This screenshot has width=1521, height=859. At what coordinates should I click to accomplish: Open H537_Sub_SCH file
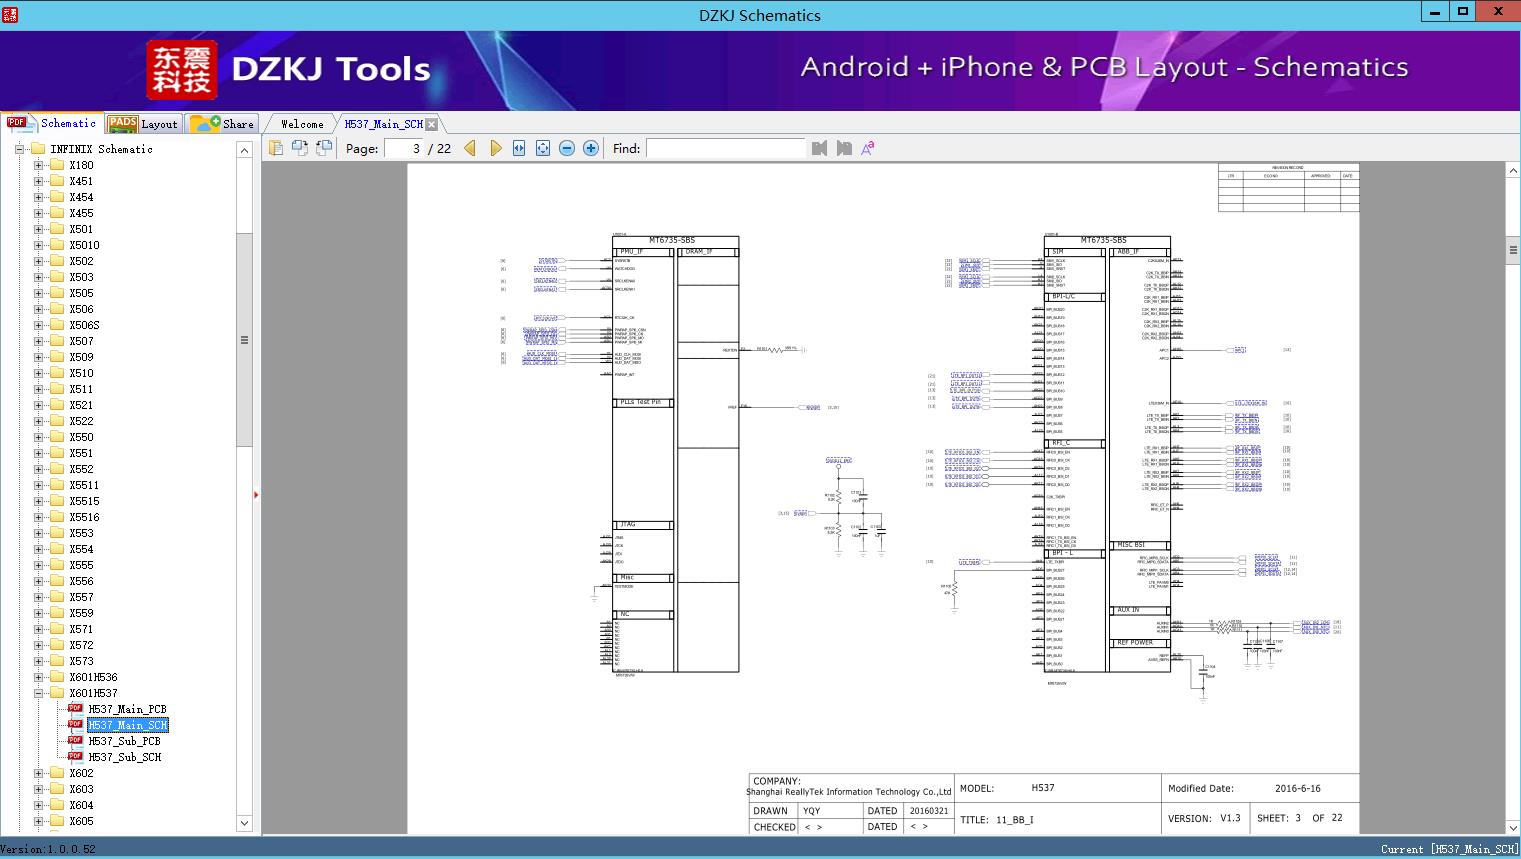pos(124,757)
